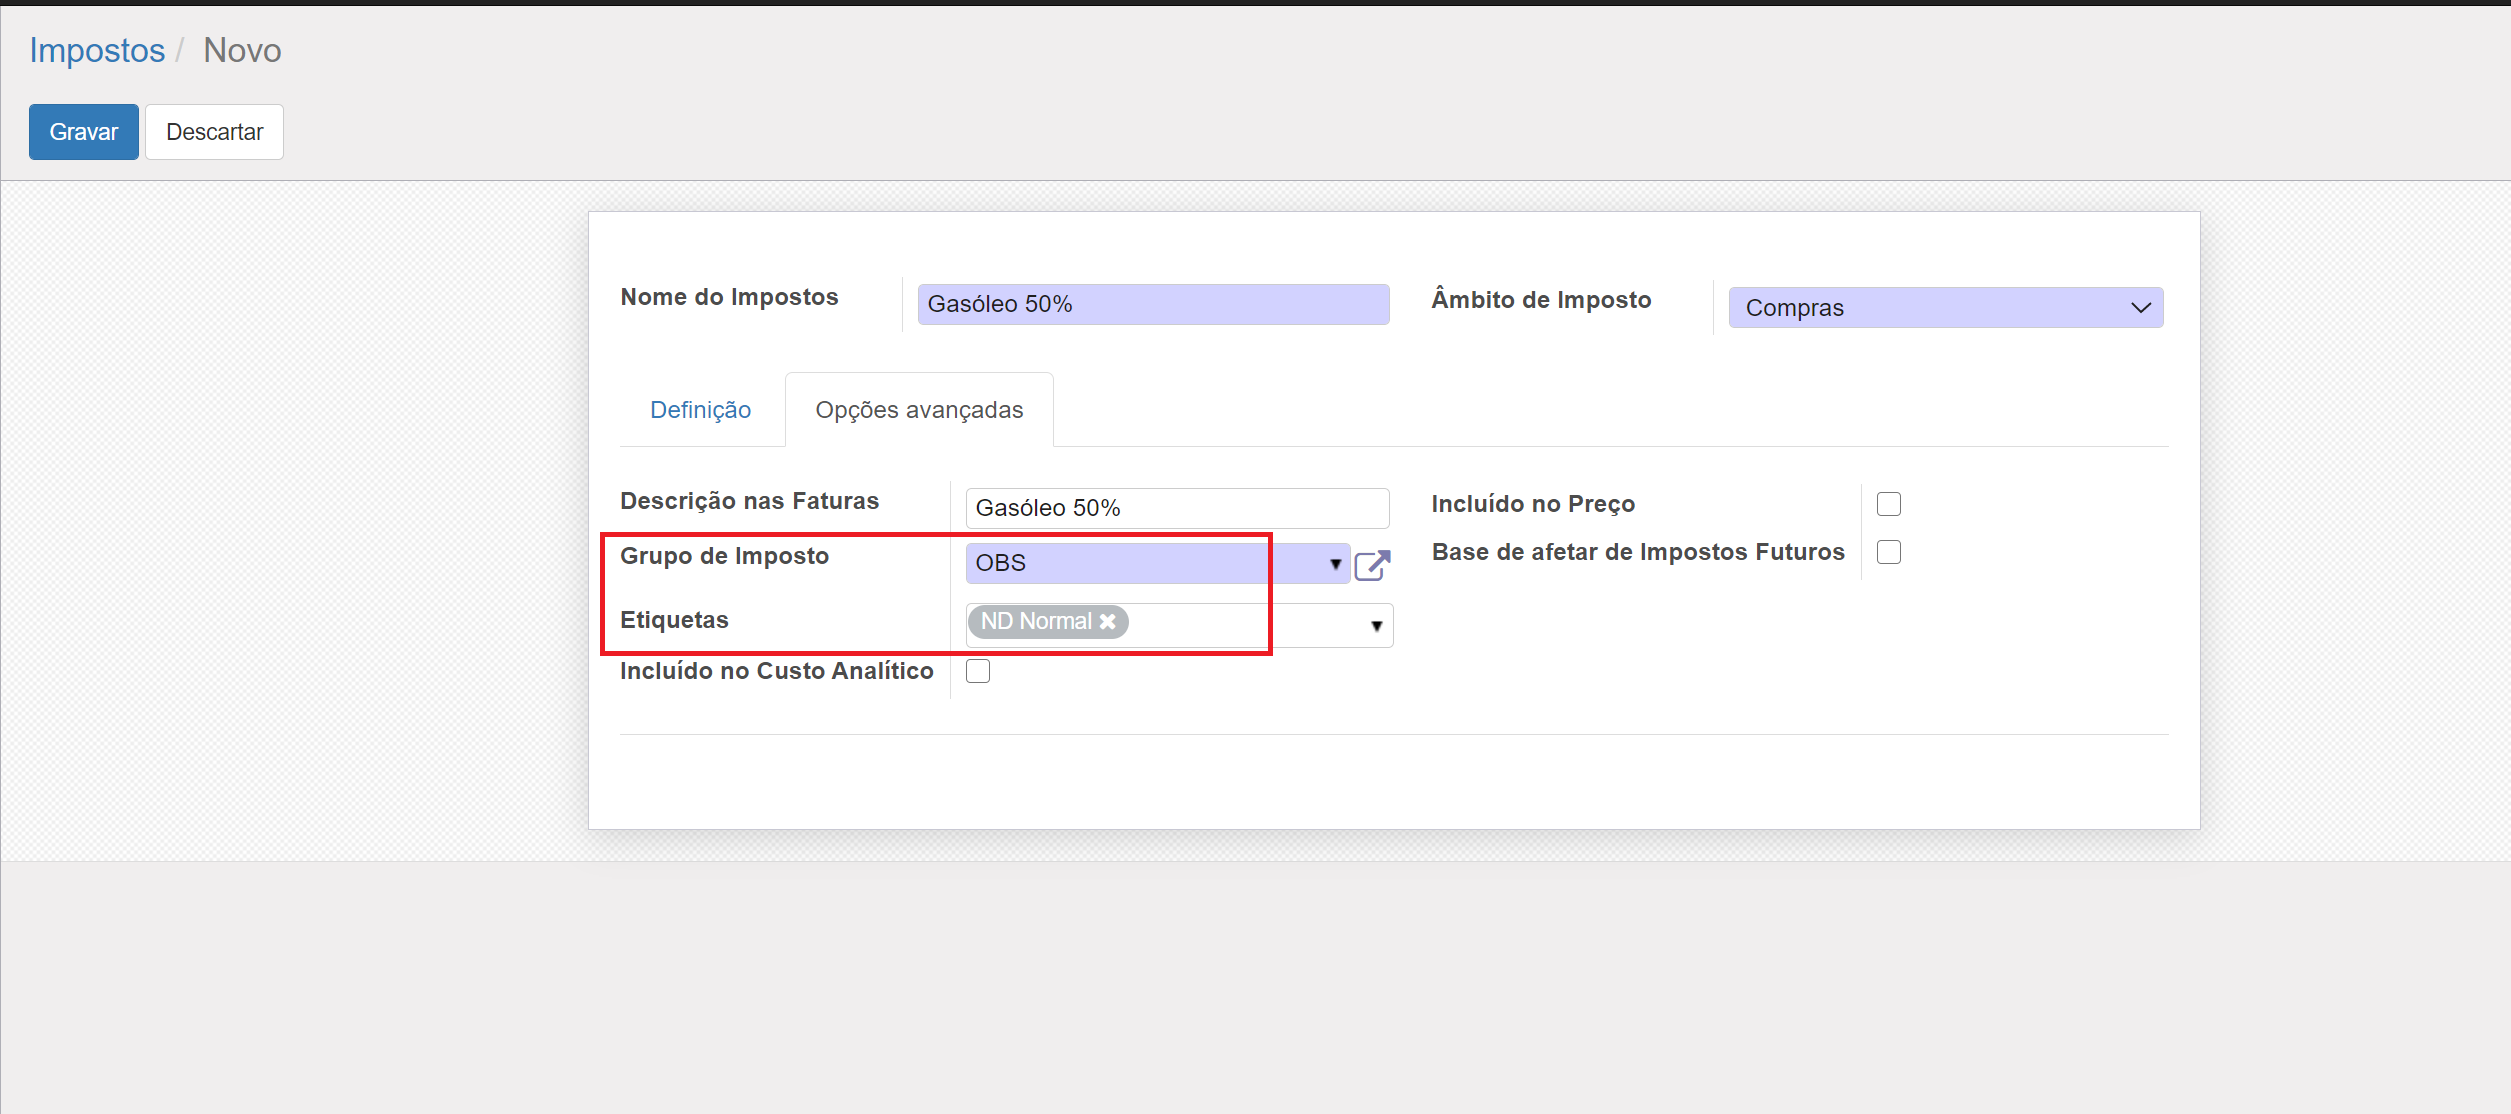Focus the Descrição nas Faturas input
2511x1114 pixels.
tap(1176, 508)
